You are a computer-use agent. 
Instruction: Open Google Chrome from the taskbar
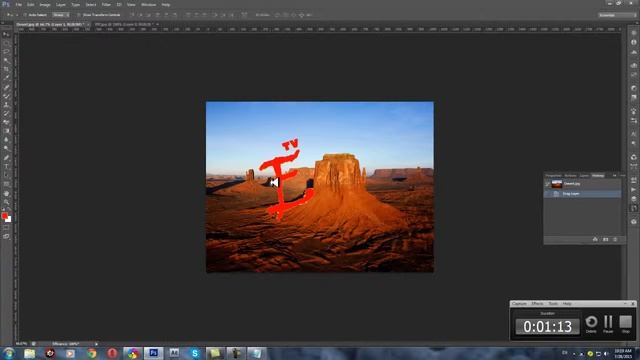[91, 353]
